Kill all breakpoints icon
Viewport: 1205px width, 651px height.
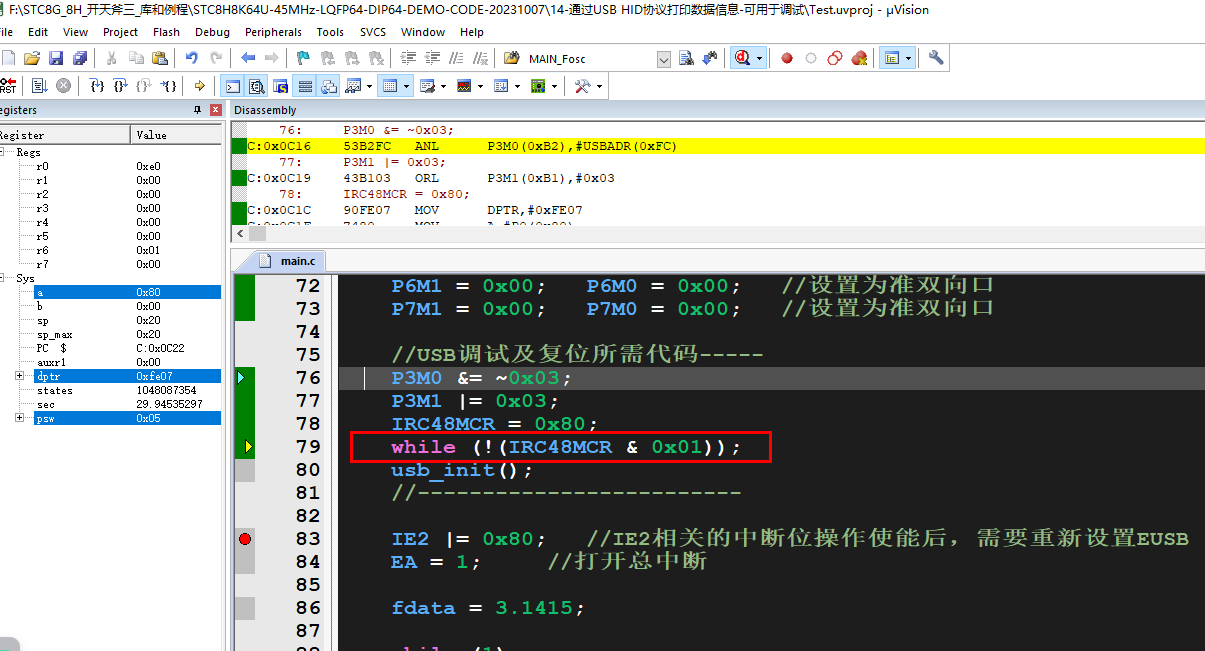pos(859,58)
